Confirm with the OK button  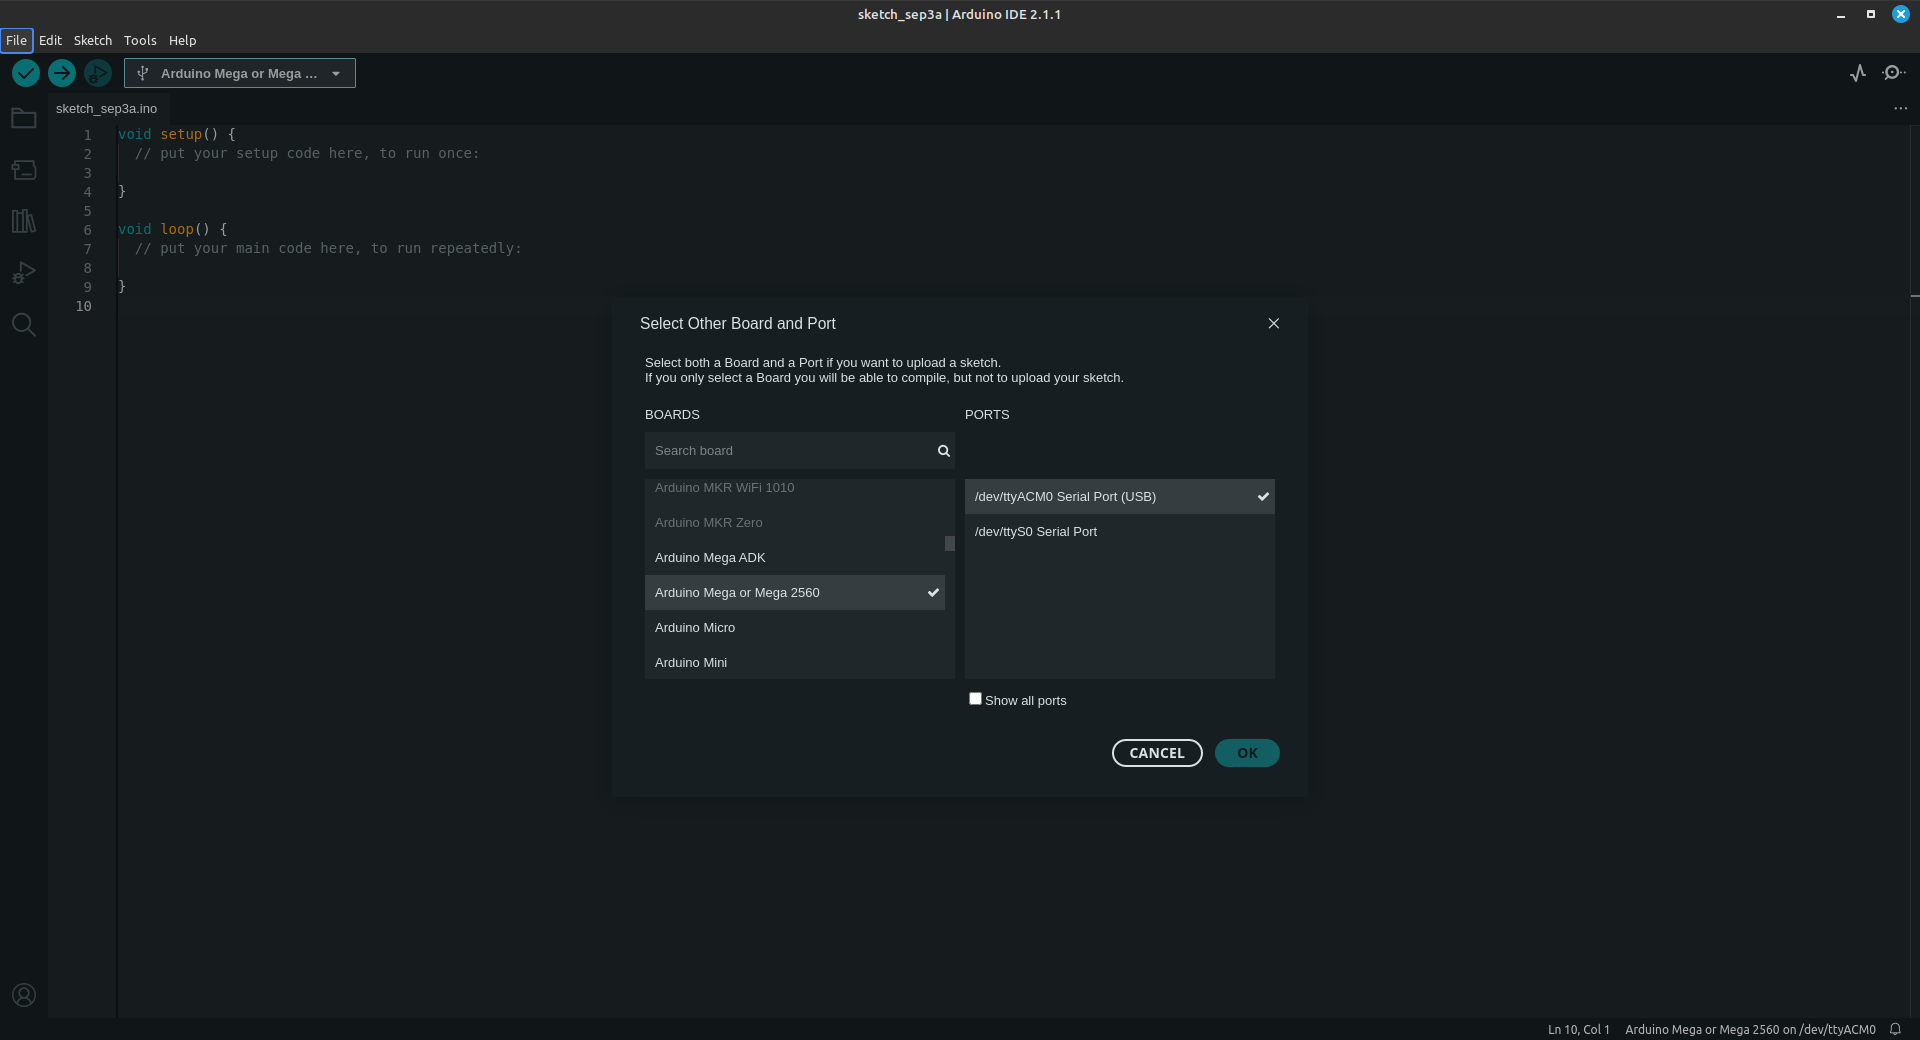pyautogui.click(x=1247, y=753)
